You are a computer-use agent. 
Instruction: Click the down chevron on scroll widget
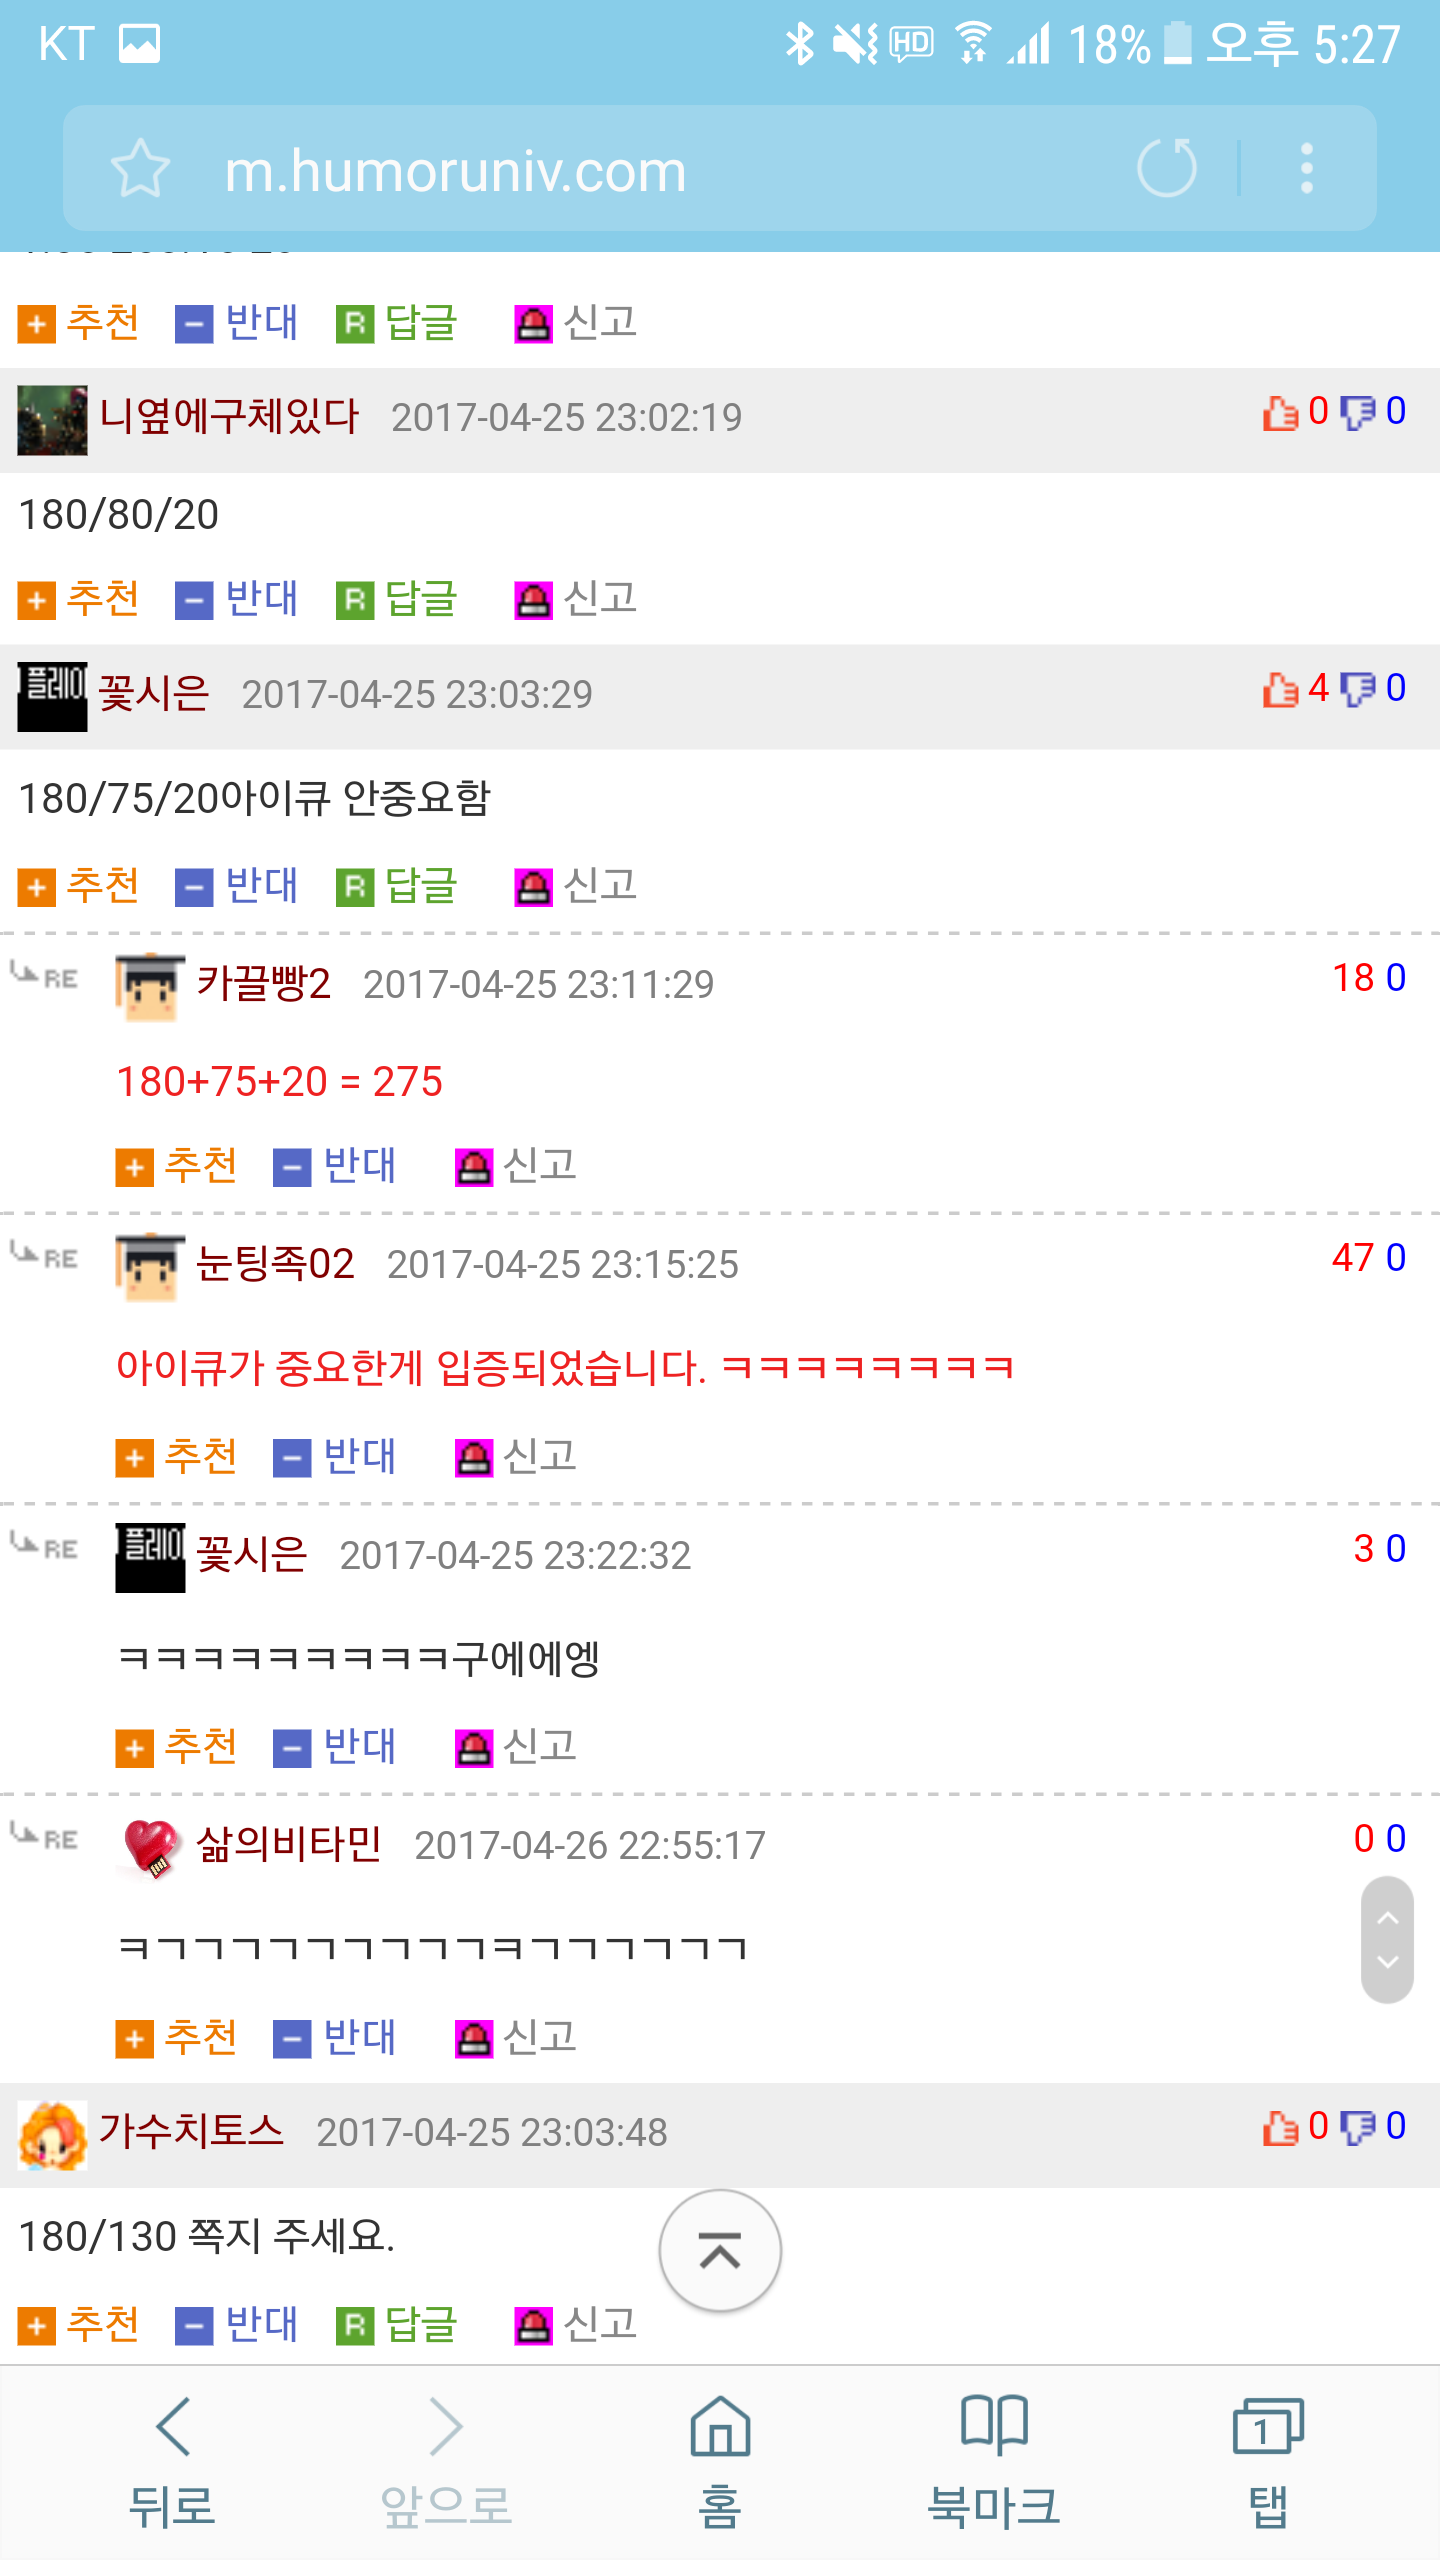click(x=1387, y=1963)
